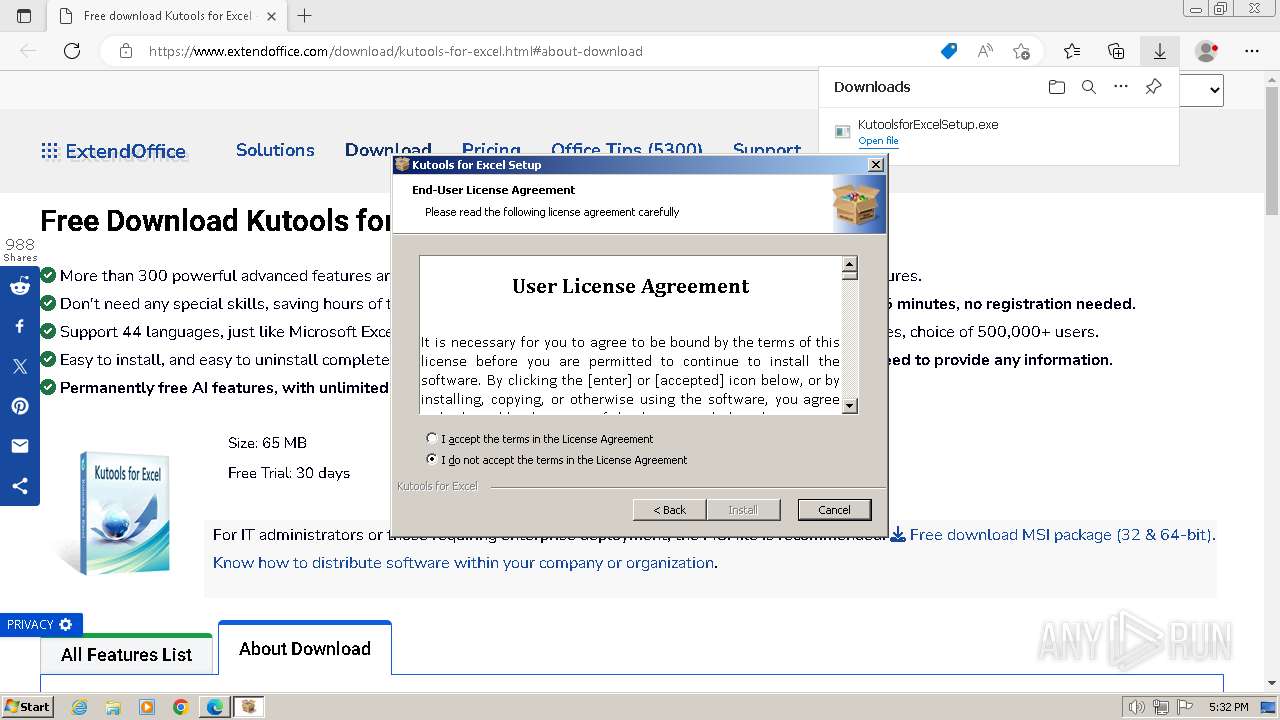Click the Kutools setup taskbar item

(248, 707)
